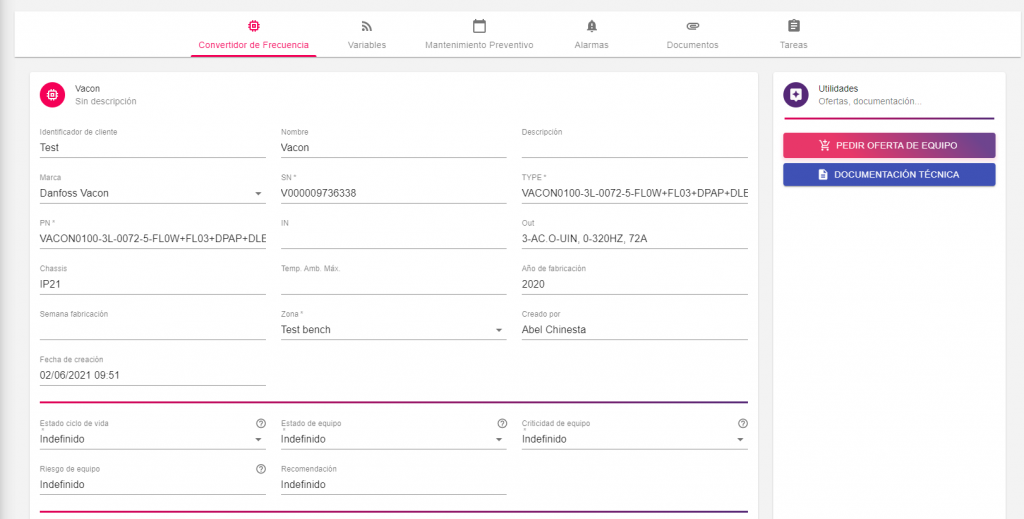Switch to the Variables tab
This screenshot has height=519, width=1024.
coord(366,34)
